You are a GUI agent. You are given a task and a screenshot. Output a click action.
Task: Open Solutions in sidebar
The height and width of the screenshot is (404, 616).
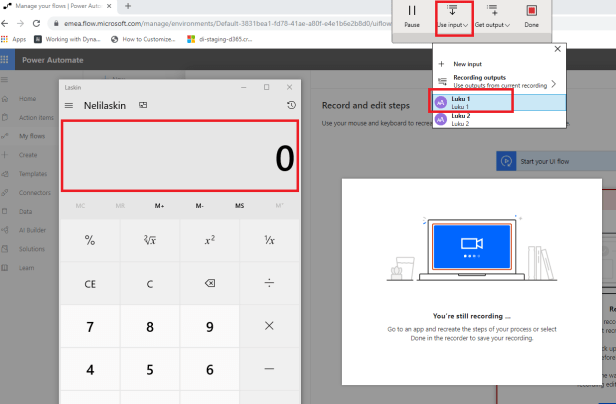[x=32, y=249]
